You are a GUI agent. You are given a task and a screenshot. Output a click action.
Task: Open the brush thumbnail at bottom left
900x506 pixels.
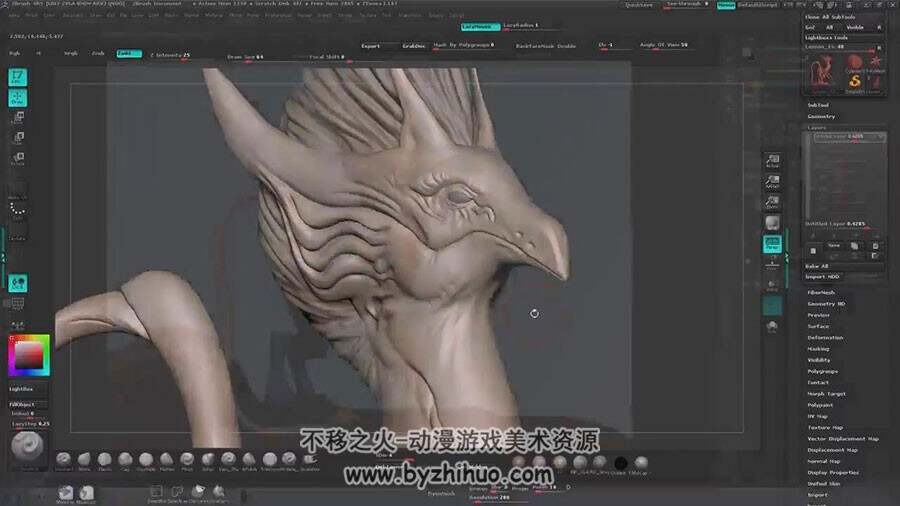(27, 446)
